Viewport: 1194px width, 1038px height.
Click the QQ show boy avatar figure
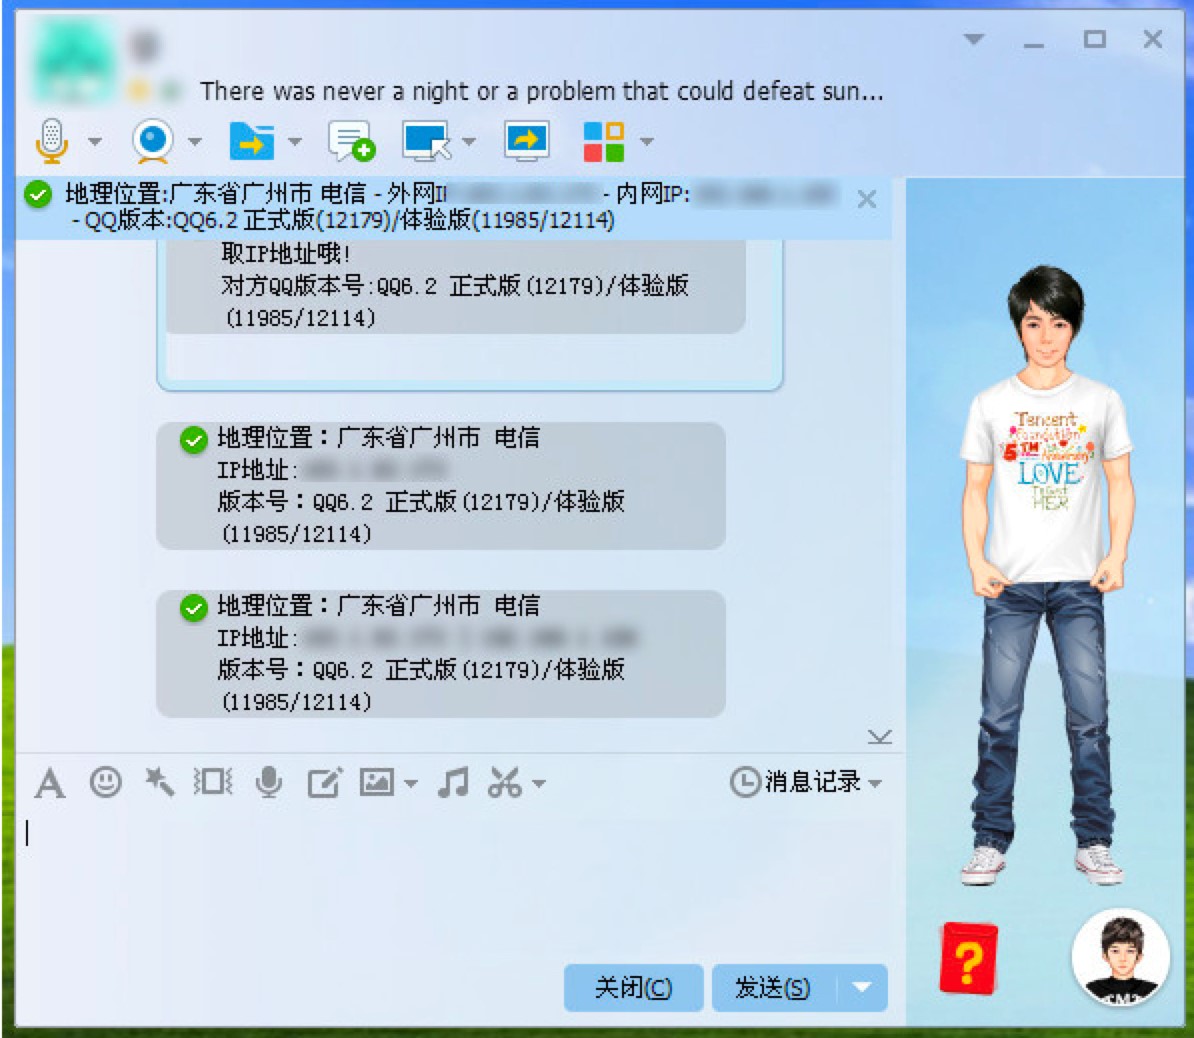(1050, 575)
